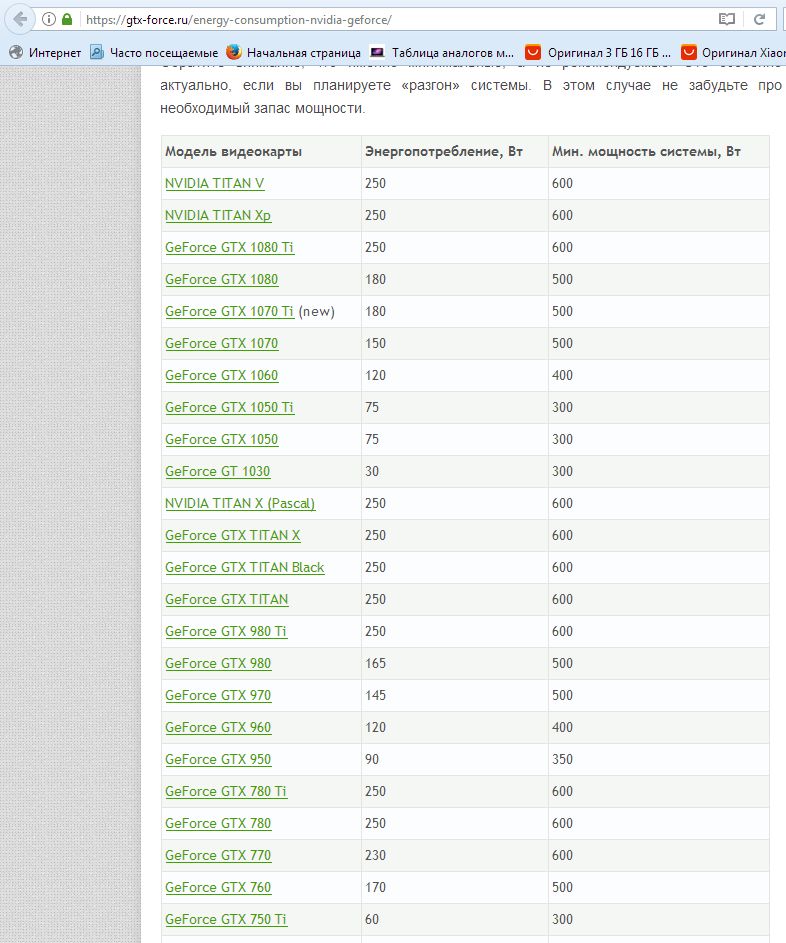
Task: Toggle the reader view icon
Action: pos(726,19)
